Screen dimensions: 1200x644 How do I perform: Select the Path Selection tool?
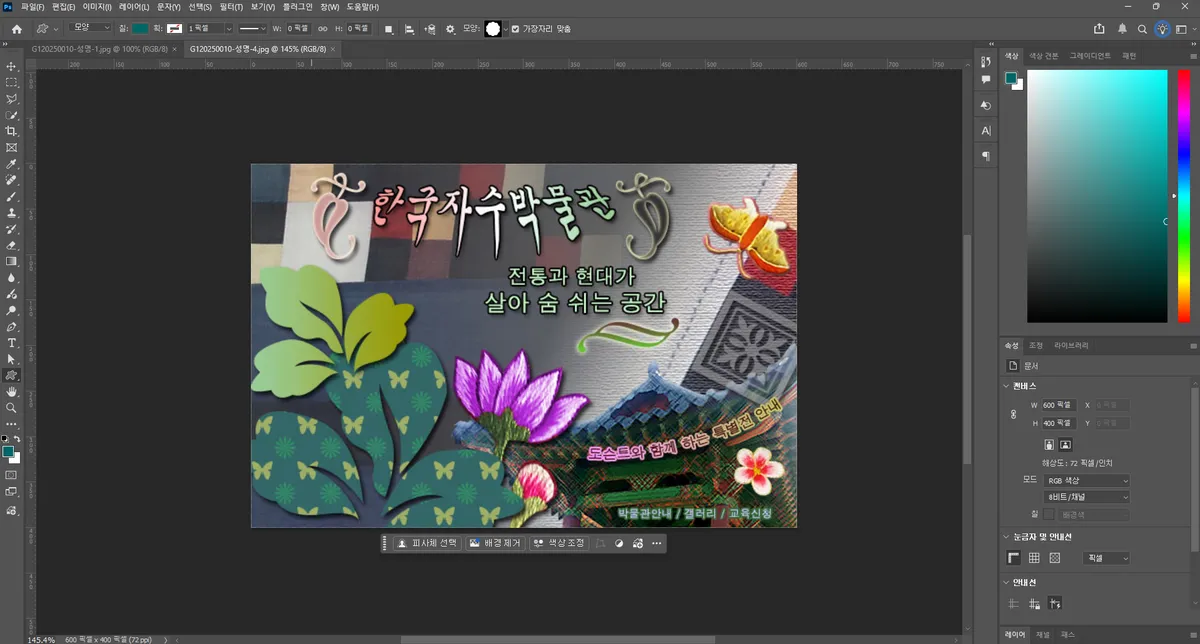[x=12, y=359]
